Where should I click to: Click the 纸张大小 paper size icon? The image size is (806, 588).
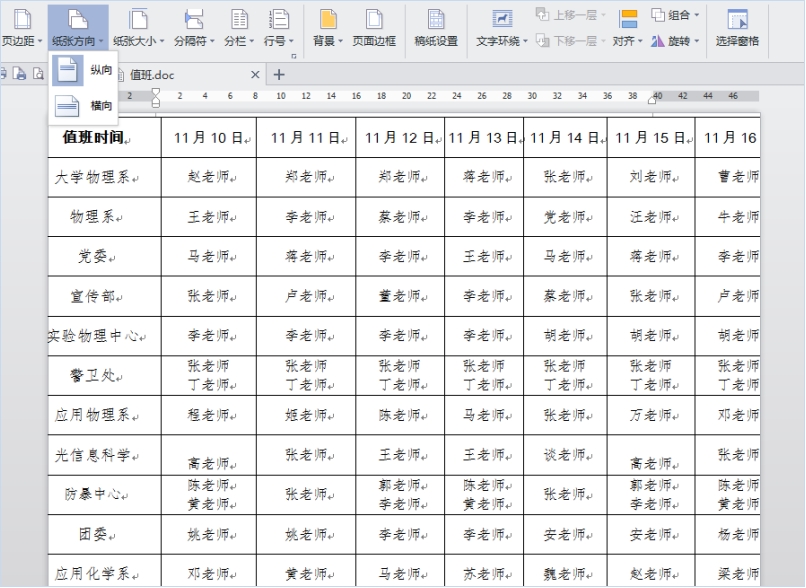point(138,20)
